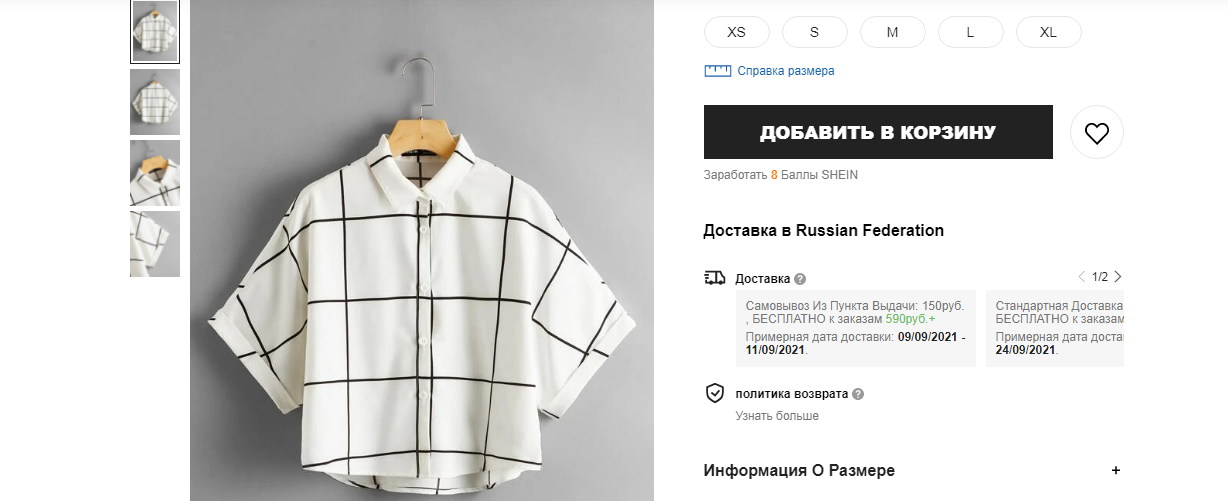1228x501 pixels.
Task: Open help icon next to Доставка
Action: 800,279
